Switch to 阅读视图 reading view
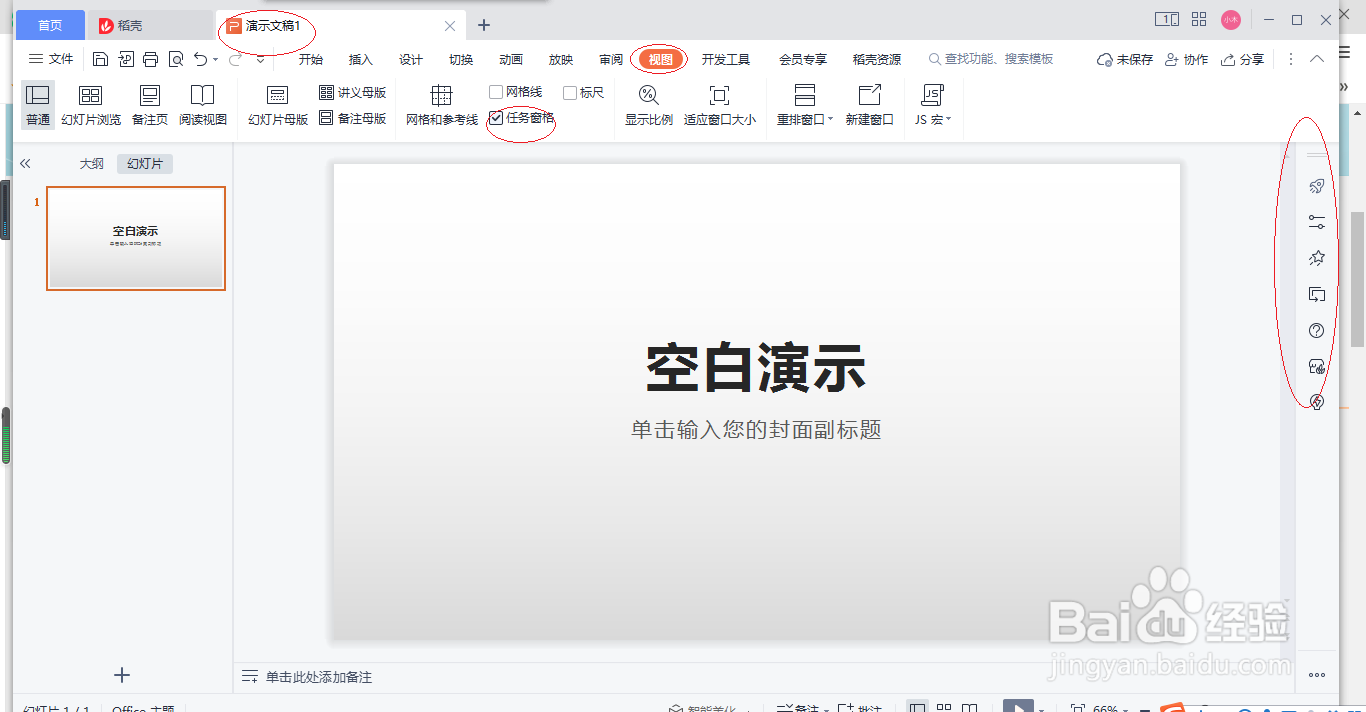The width and height of the screenshot is (1366, 712). point(203,103)
